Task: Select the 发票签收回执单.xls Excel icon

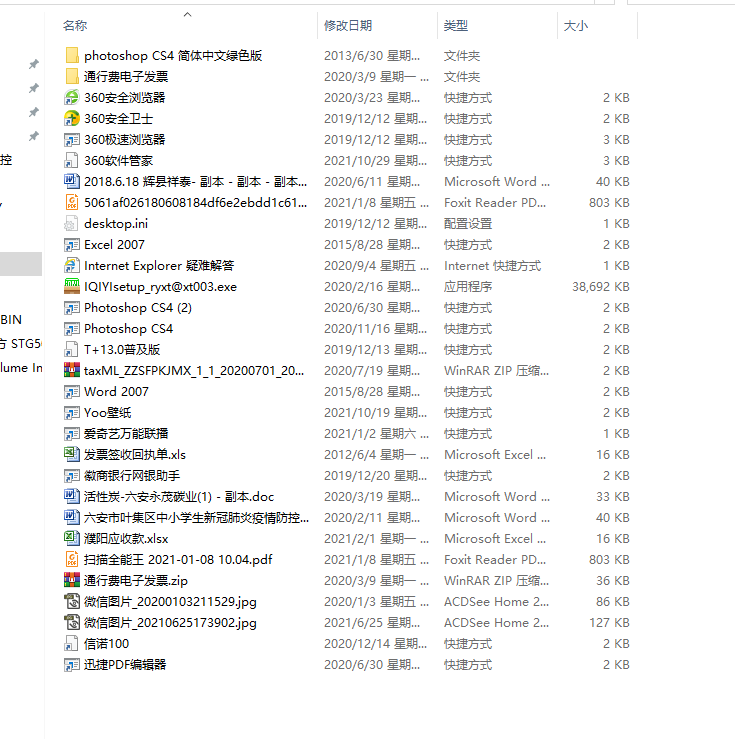Action: point(72,455)
